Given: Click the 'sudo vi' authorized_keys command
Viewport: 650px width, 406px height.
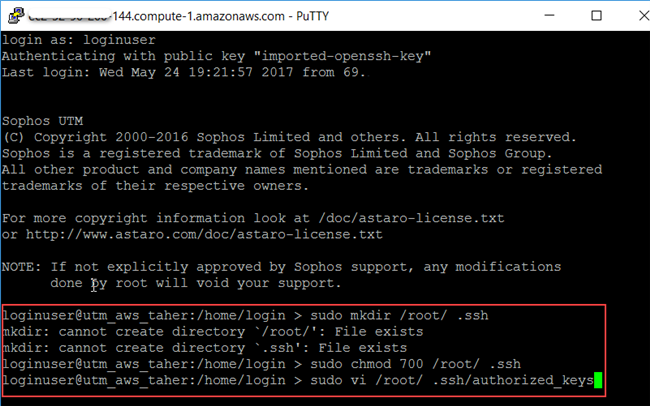Looking at the screenshot, I should 452,380.
